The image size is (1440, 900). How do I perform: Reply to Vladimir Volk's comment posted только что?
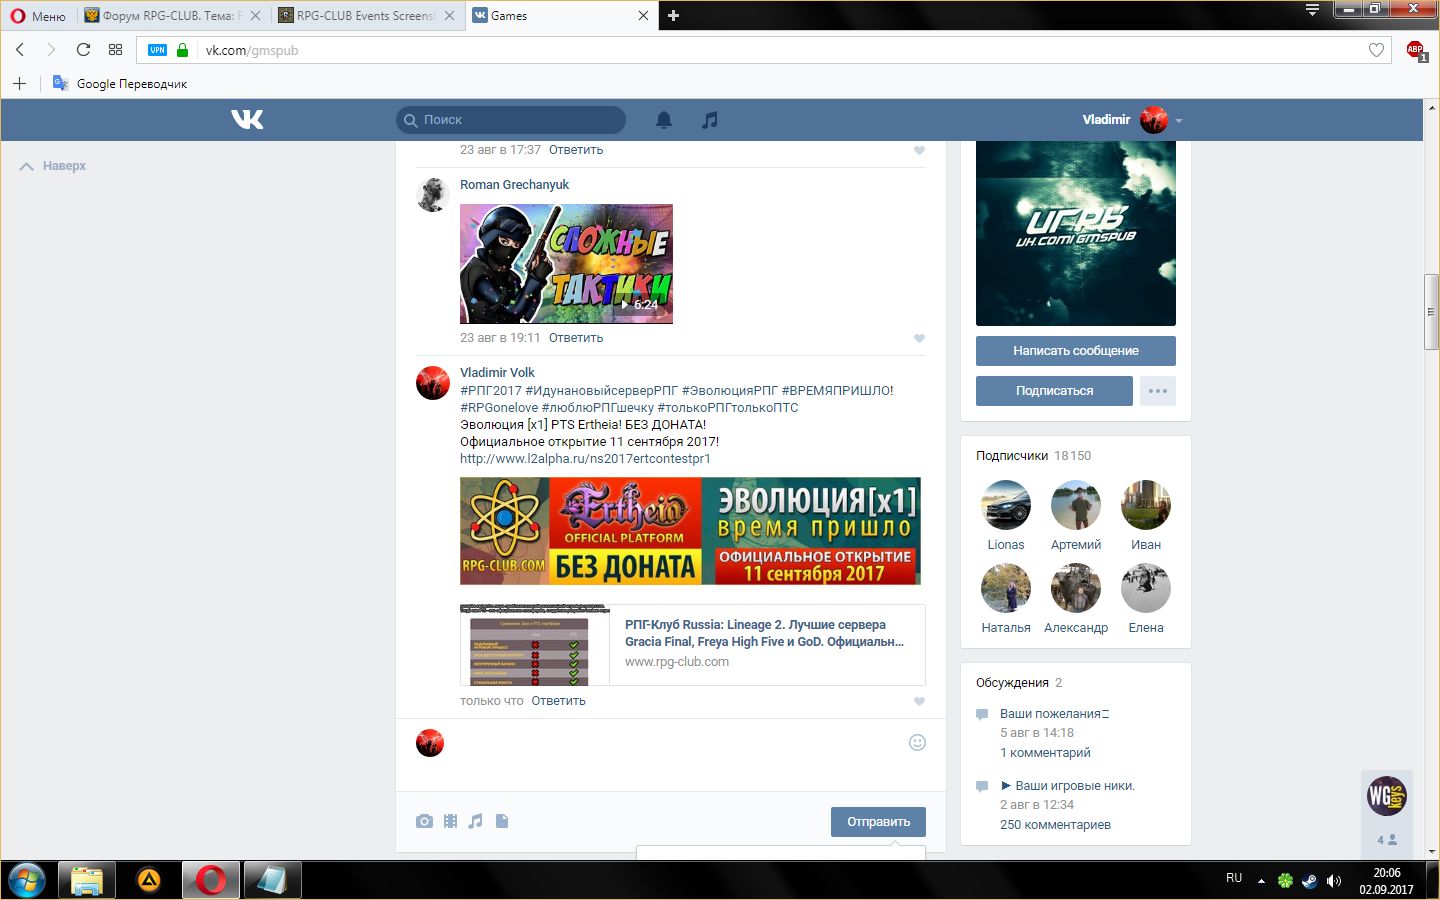558,701
